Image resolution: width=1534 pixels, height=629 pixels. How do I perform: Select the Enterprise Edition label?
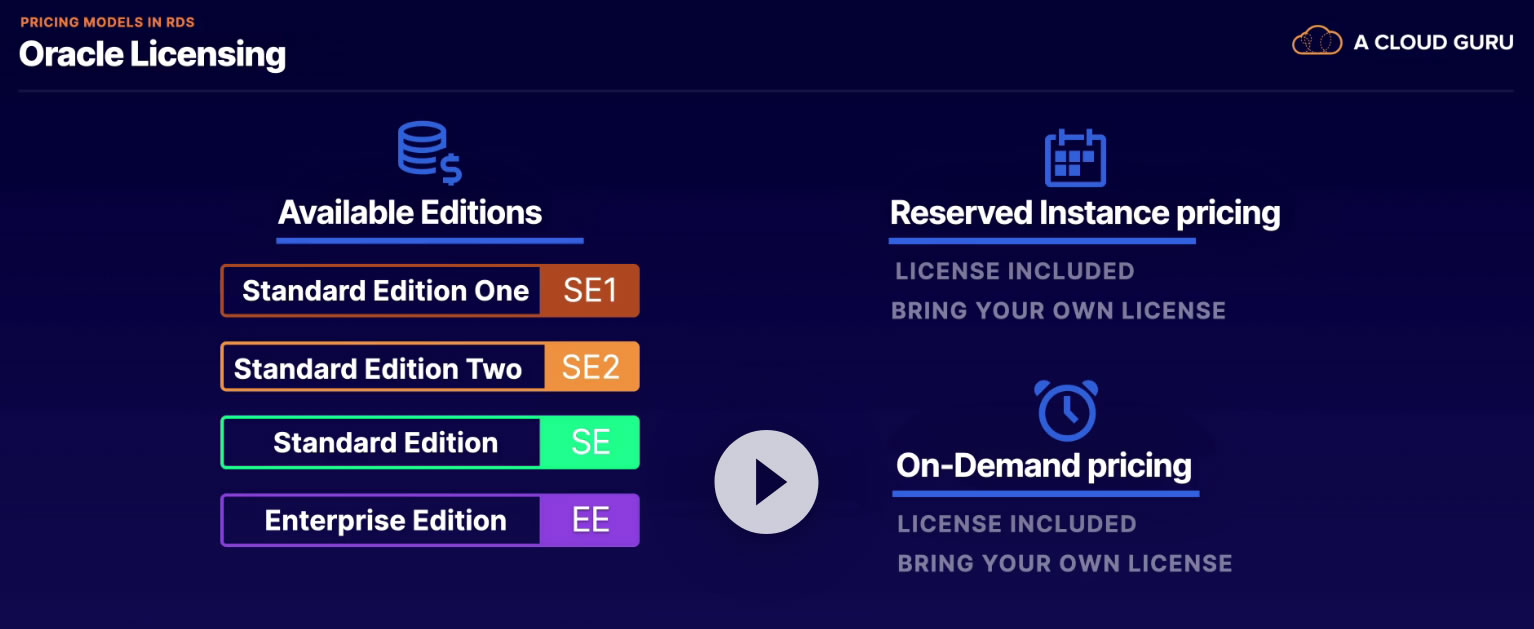tap(385, 520)
